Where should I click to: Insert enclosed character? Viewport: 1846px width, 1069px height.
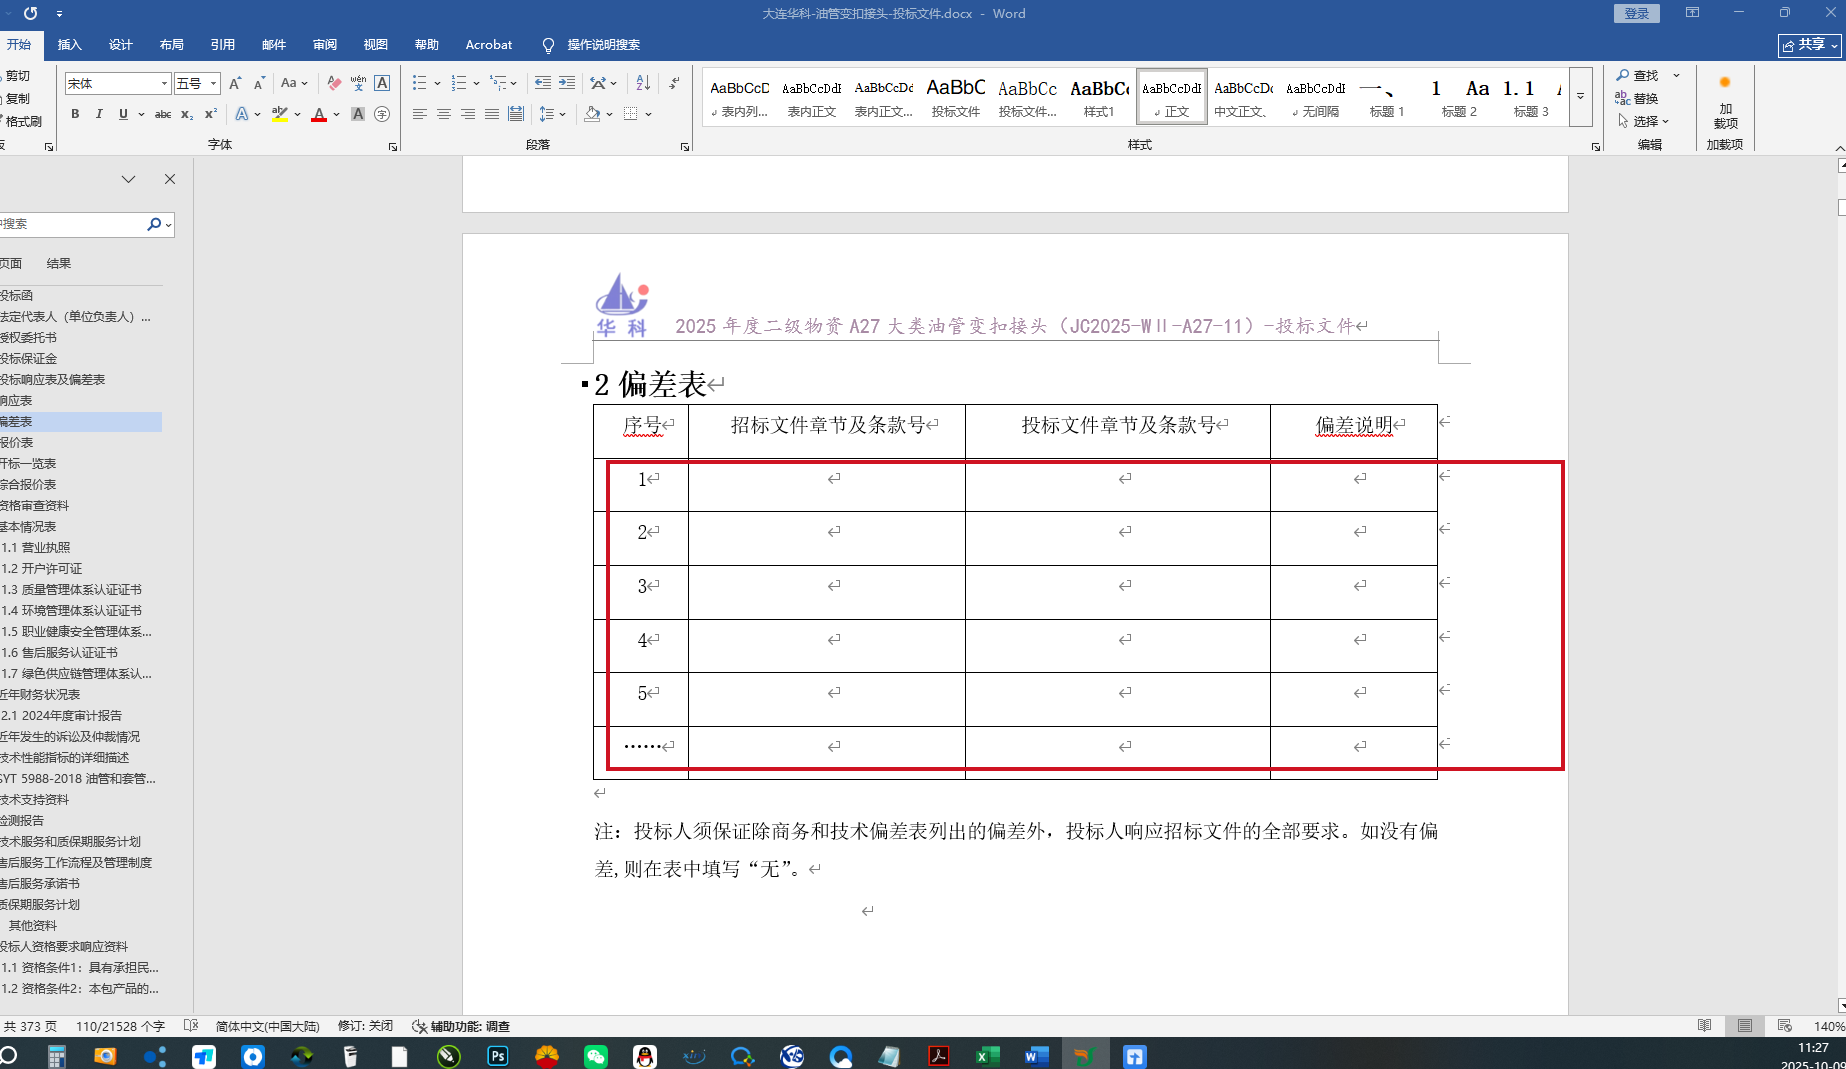(x=382, y=114)
